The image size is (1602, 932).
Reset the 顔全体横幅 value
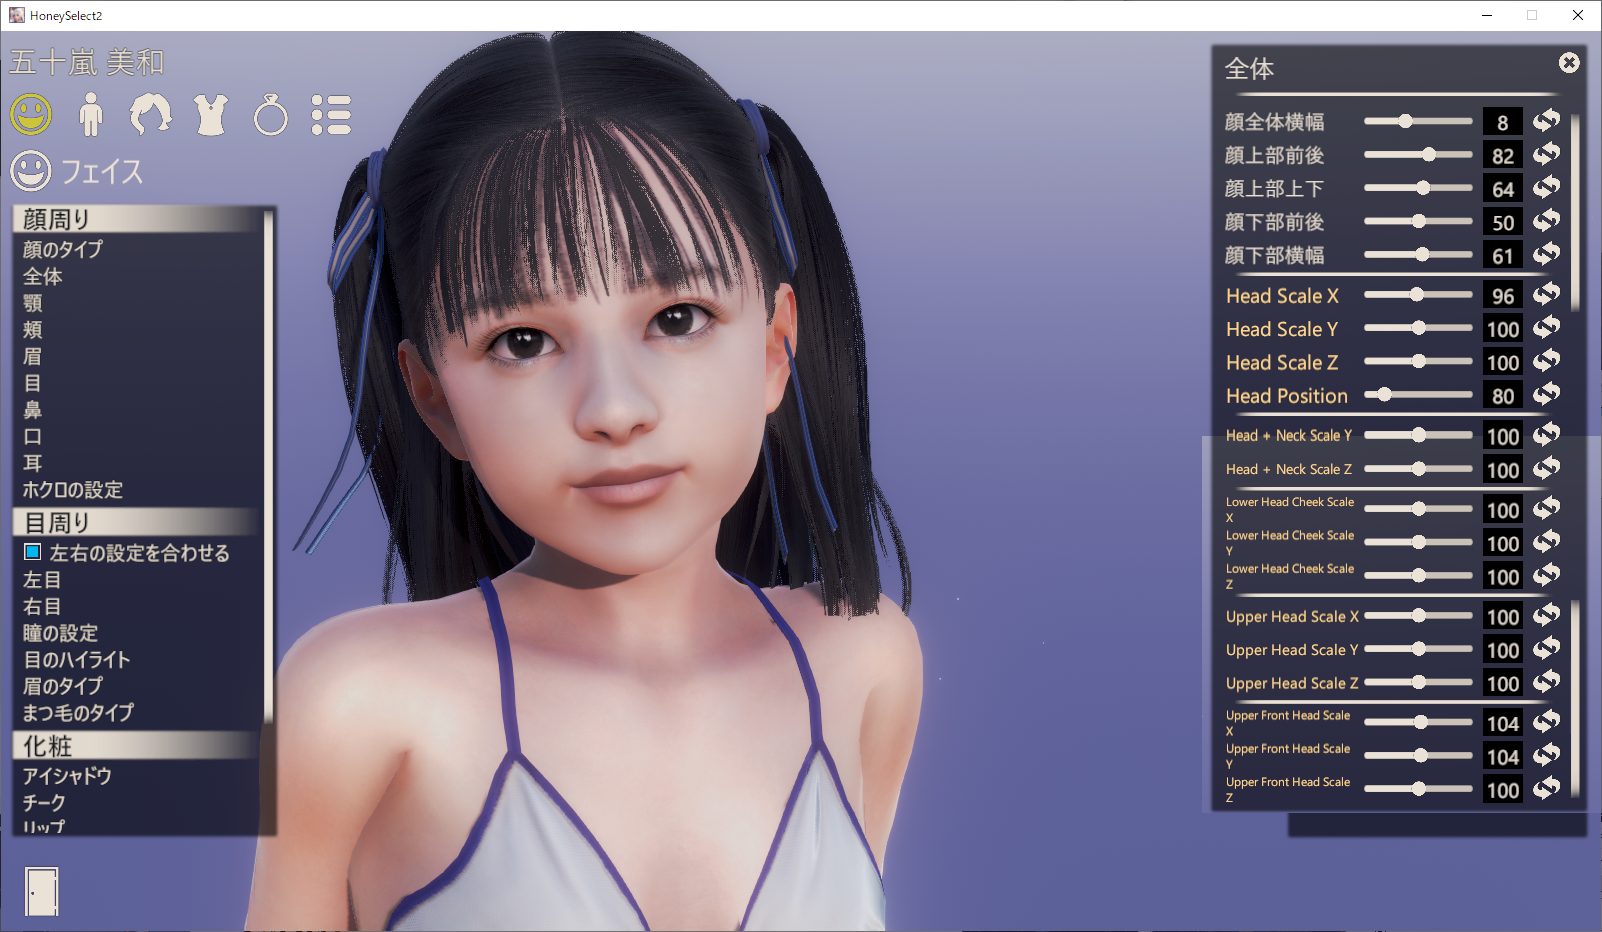1547,121
